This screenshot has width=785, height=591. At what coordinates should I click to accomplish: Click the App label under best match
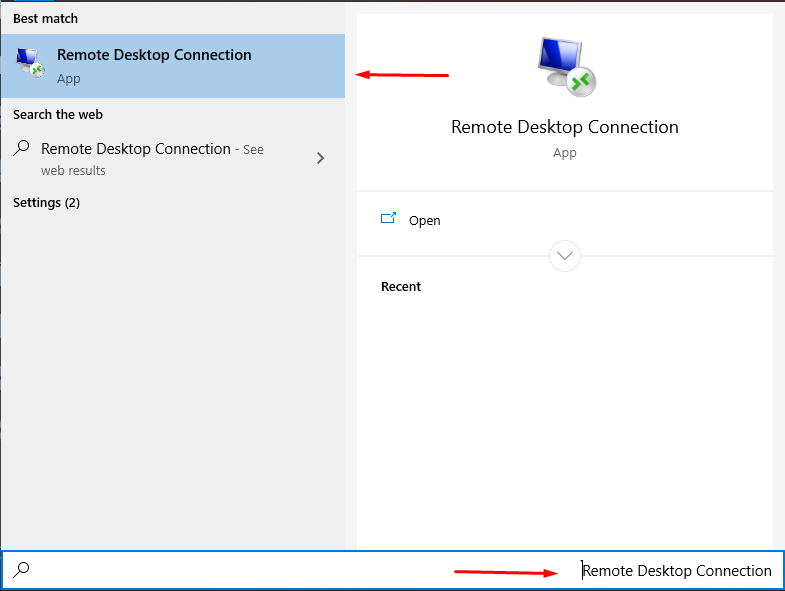pyautogui.click(x=69, y=79)
